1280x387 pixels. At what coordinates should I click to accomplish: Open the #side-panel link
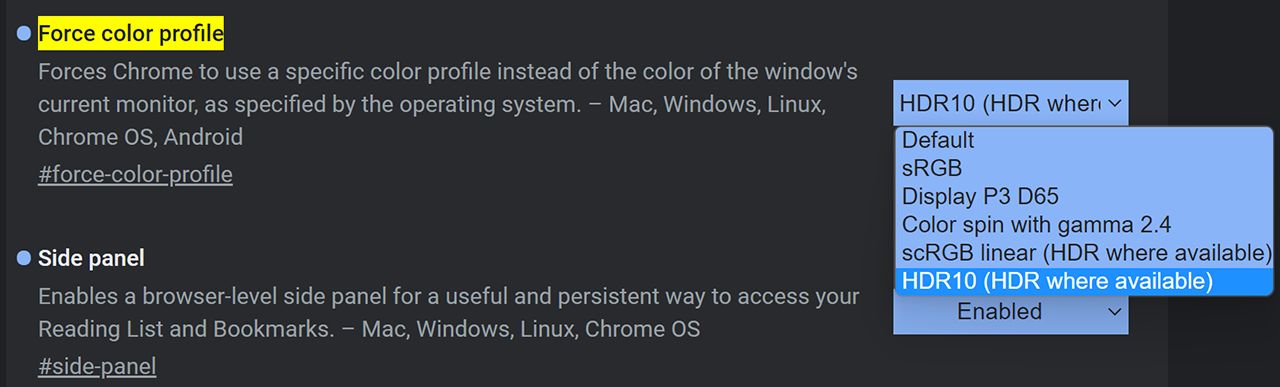(x=97, y=367)
